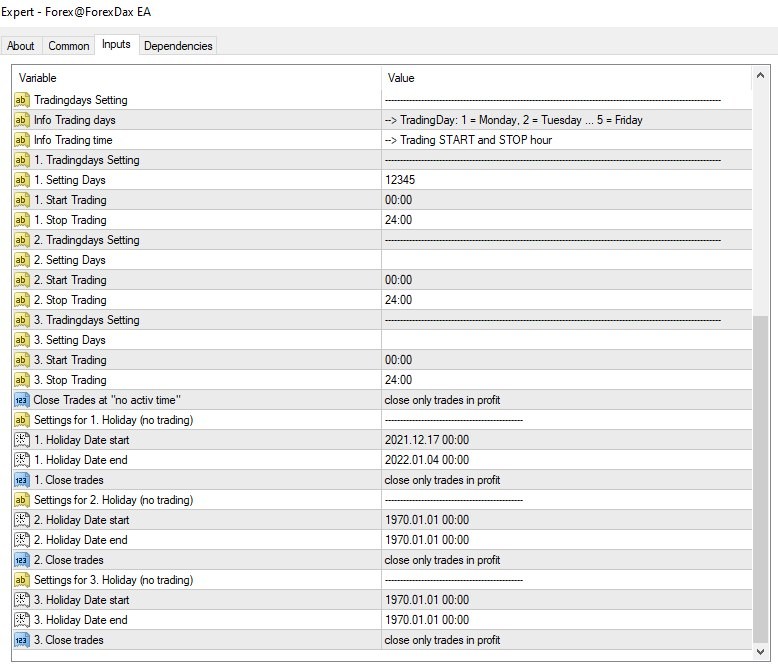
Task: Open the 2. Close trades value dropdown
Action: (567, 560)
